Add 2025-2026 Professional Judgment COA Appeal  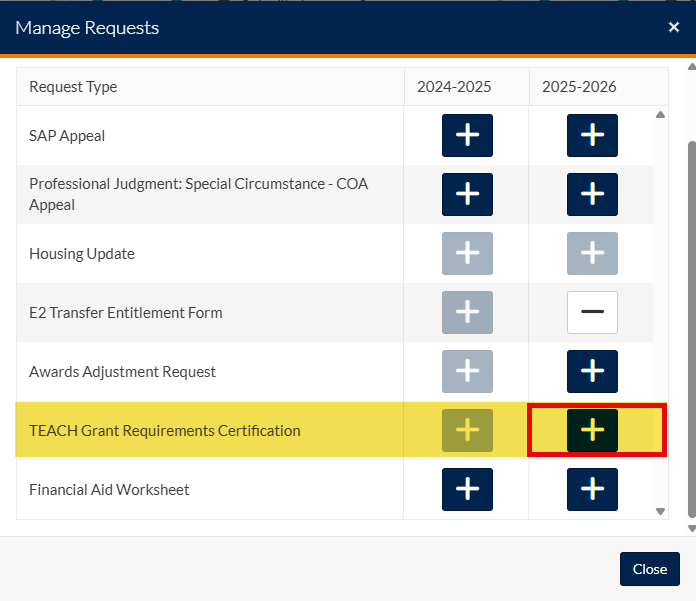(x=592, y=194)
